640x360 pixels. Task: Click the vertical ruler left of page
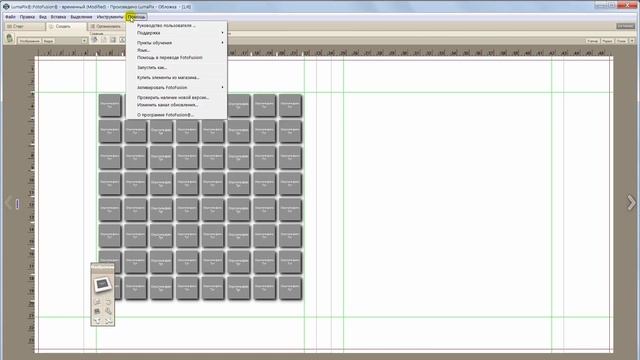click(31, 204)
